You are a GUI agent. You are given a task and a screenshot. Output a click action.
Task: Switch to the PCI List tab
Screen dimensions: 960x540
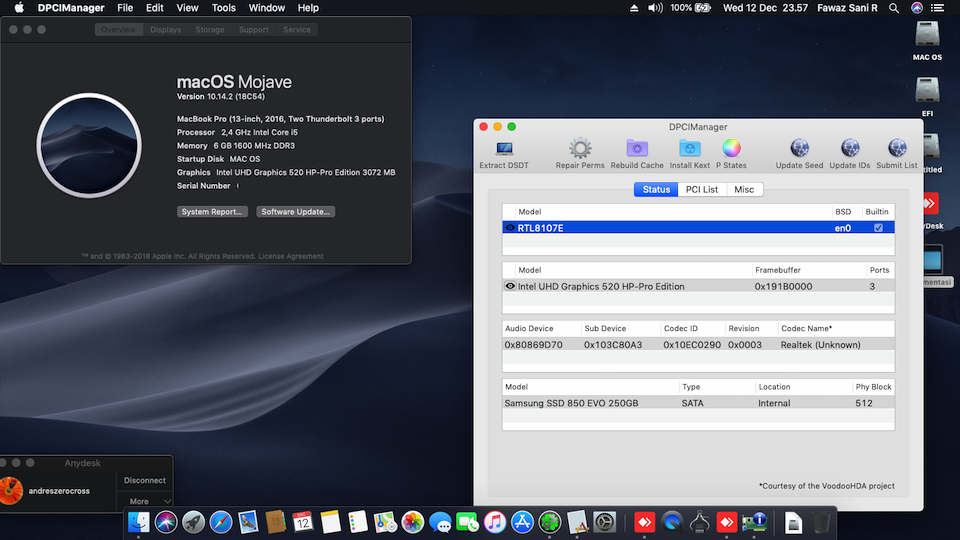click(701, 189)
